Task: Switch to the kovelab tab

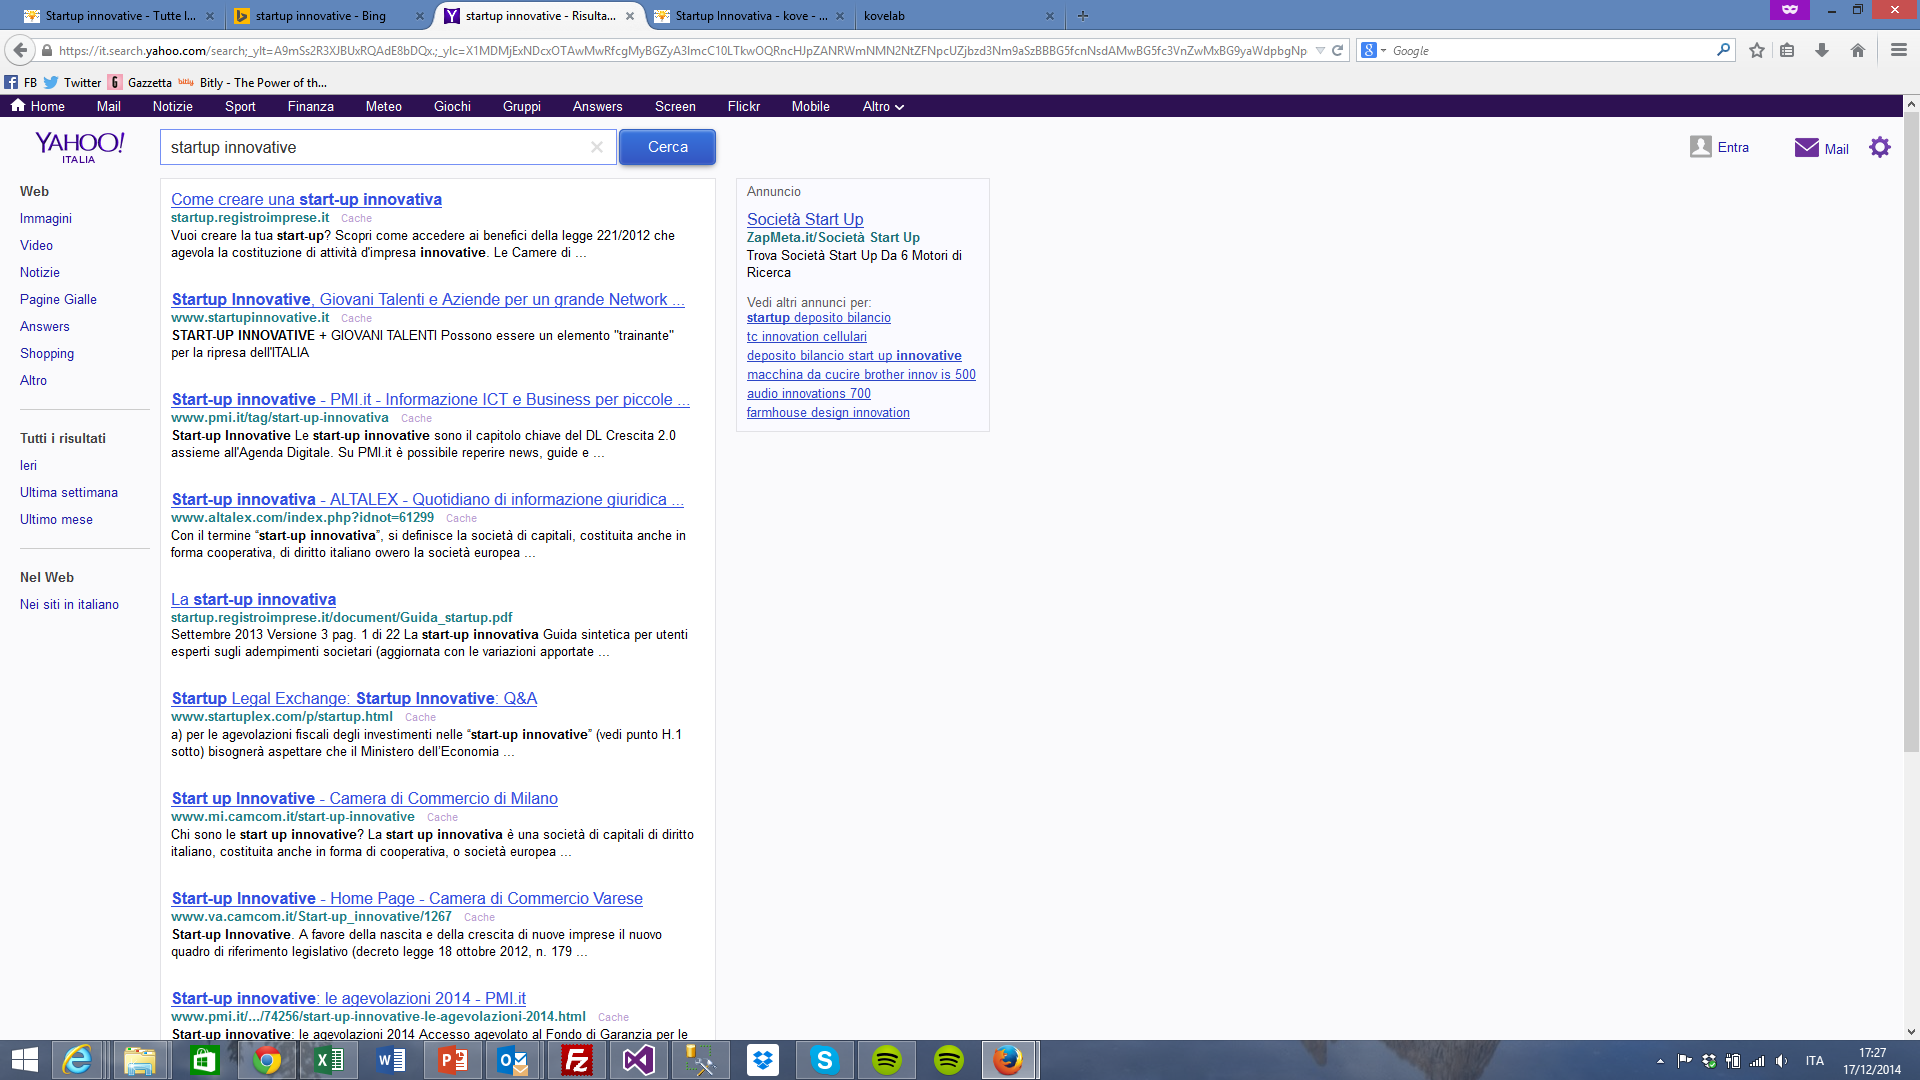Action: tap(955, 16)
